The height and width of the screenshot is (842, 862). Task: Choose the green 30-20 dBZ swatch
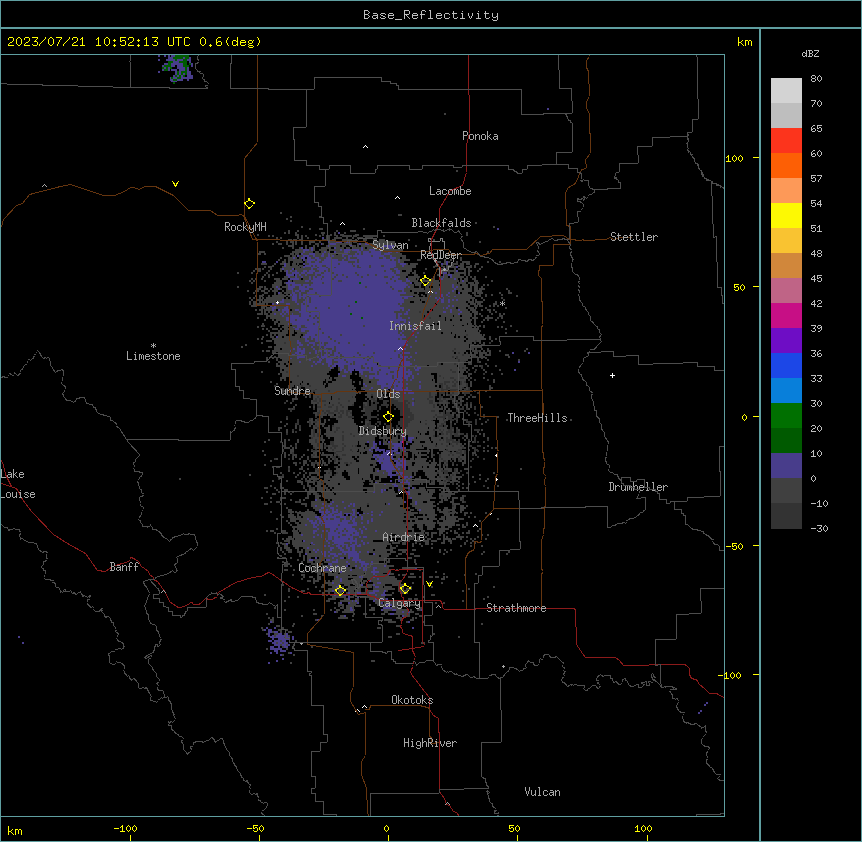(786, 416)
